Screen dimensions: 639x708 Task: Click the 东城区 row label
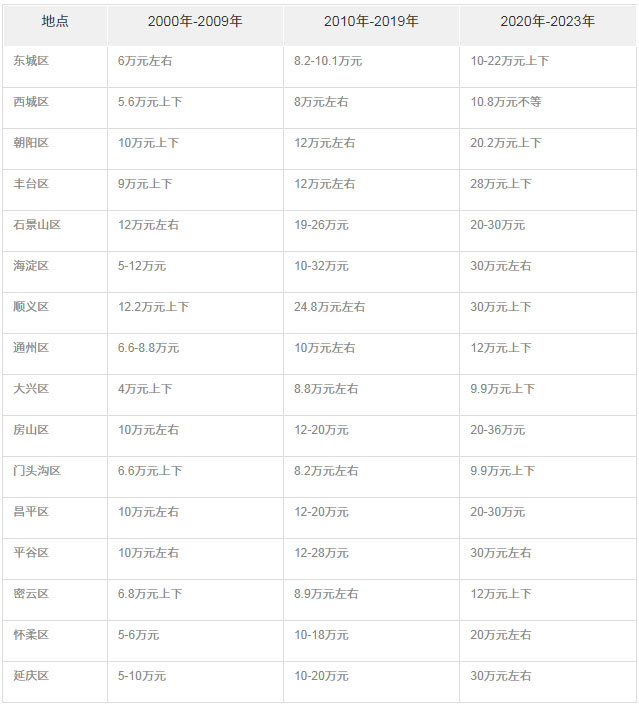tap(31, 61)
